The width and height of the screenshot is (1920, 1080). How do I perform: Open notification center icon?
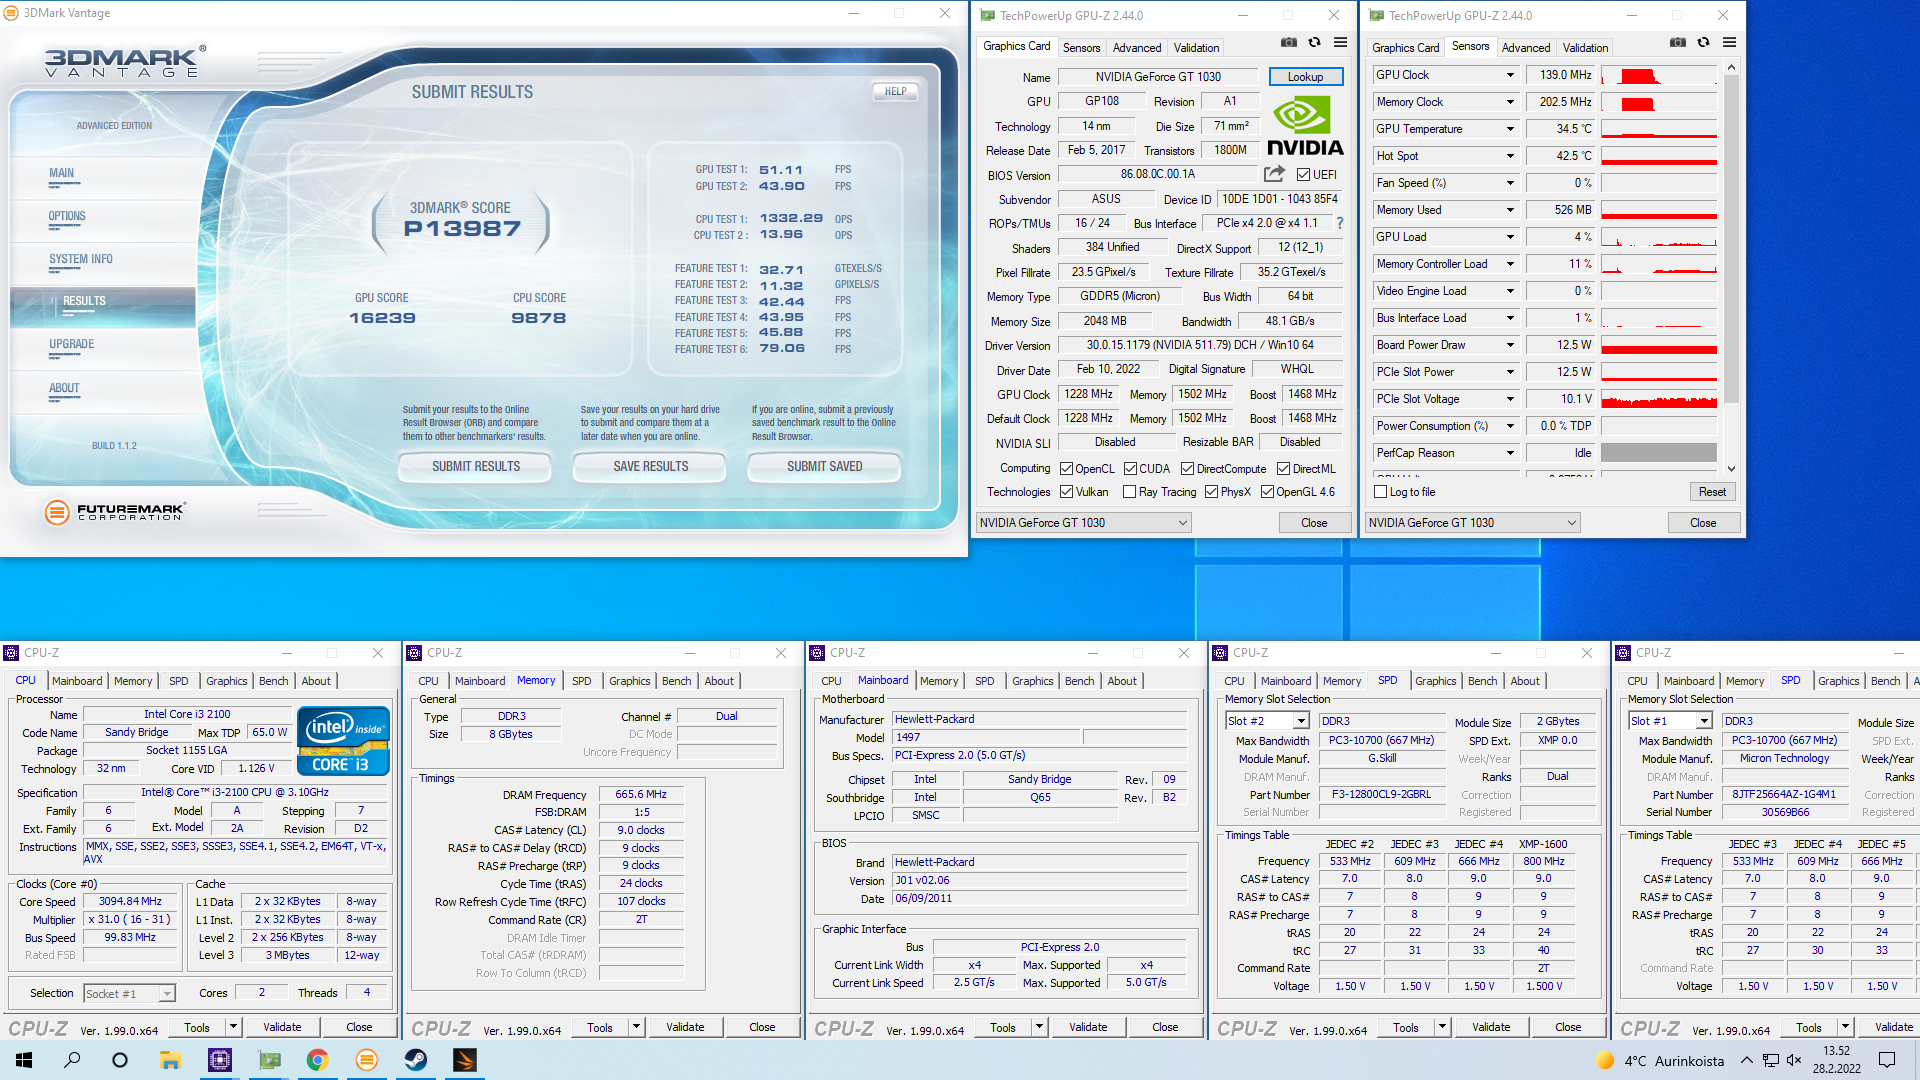coord(1887,1060)
